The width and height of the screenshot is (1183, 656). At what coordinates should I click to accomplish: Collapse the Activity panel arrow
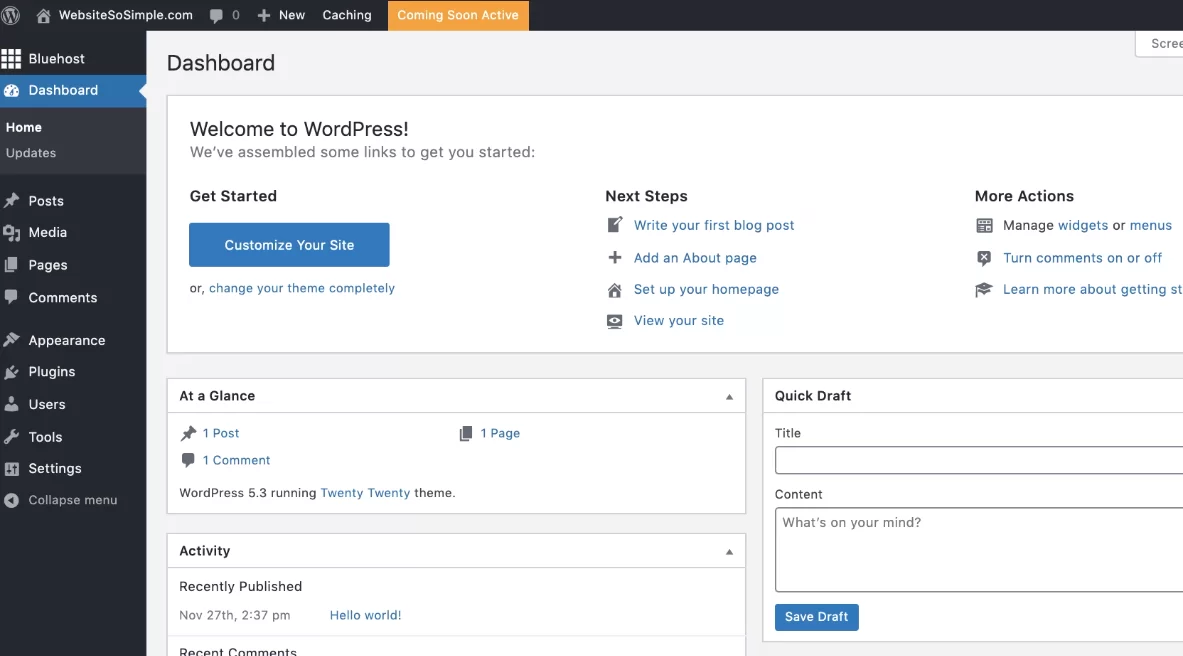click(729, 552)
